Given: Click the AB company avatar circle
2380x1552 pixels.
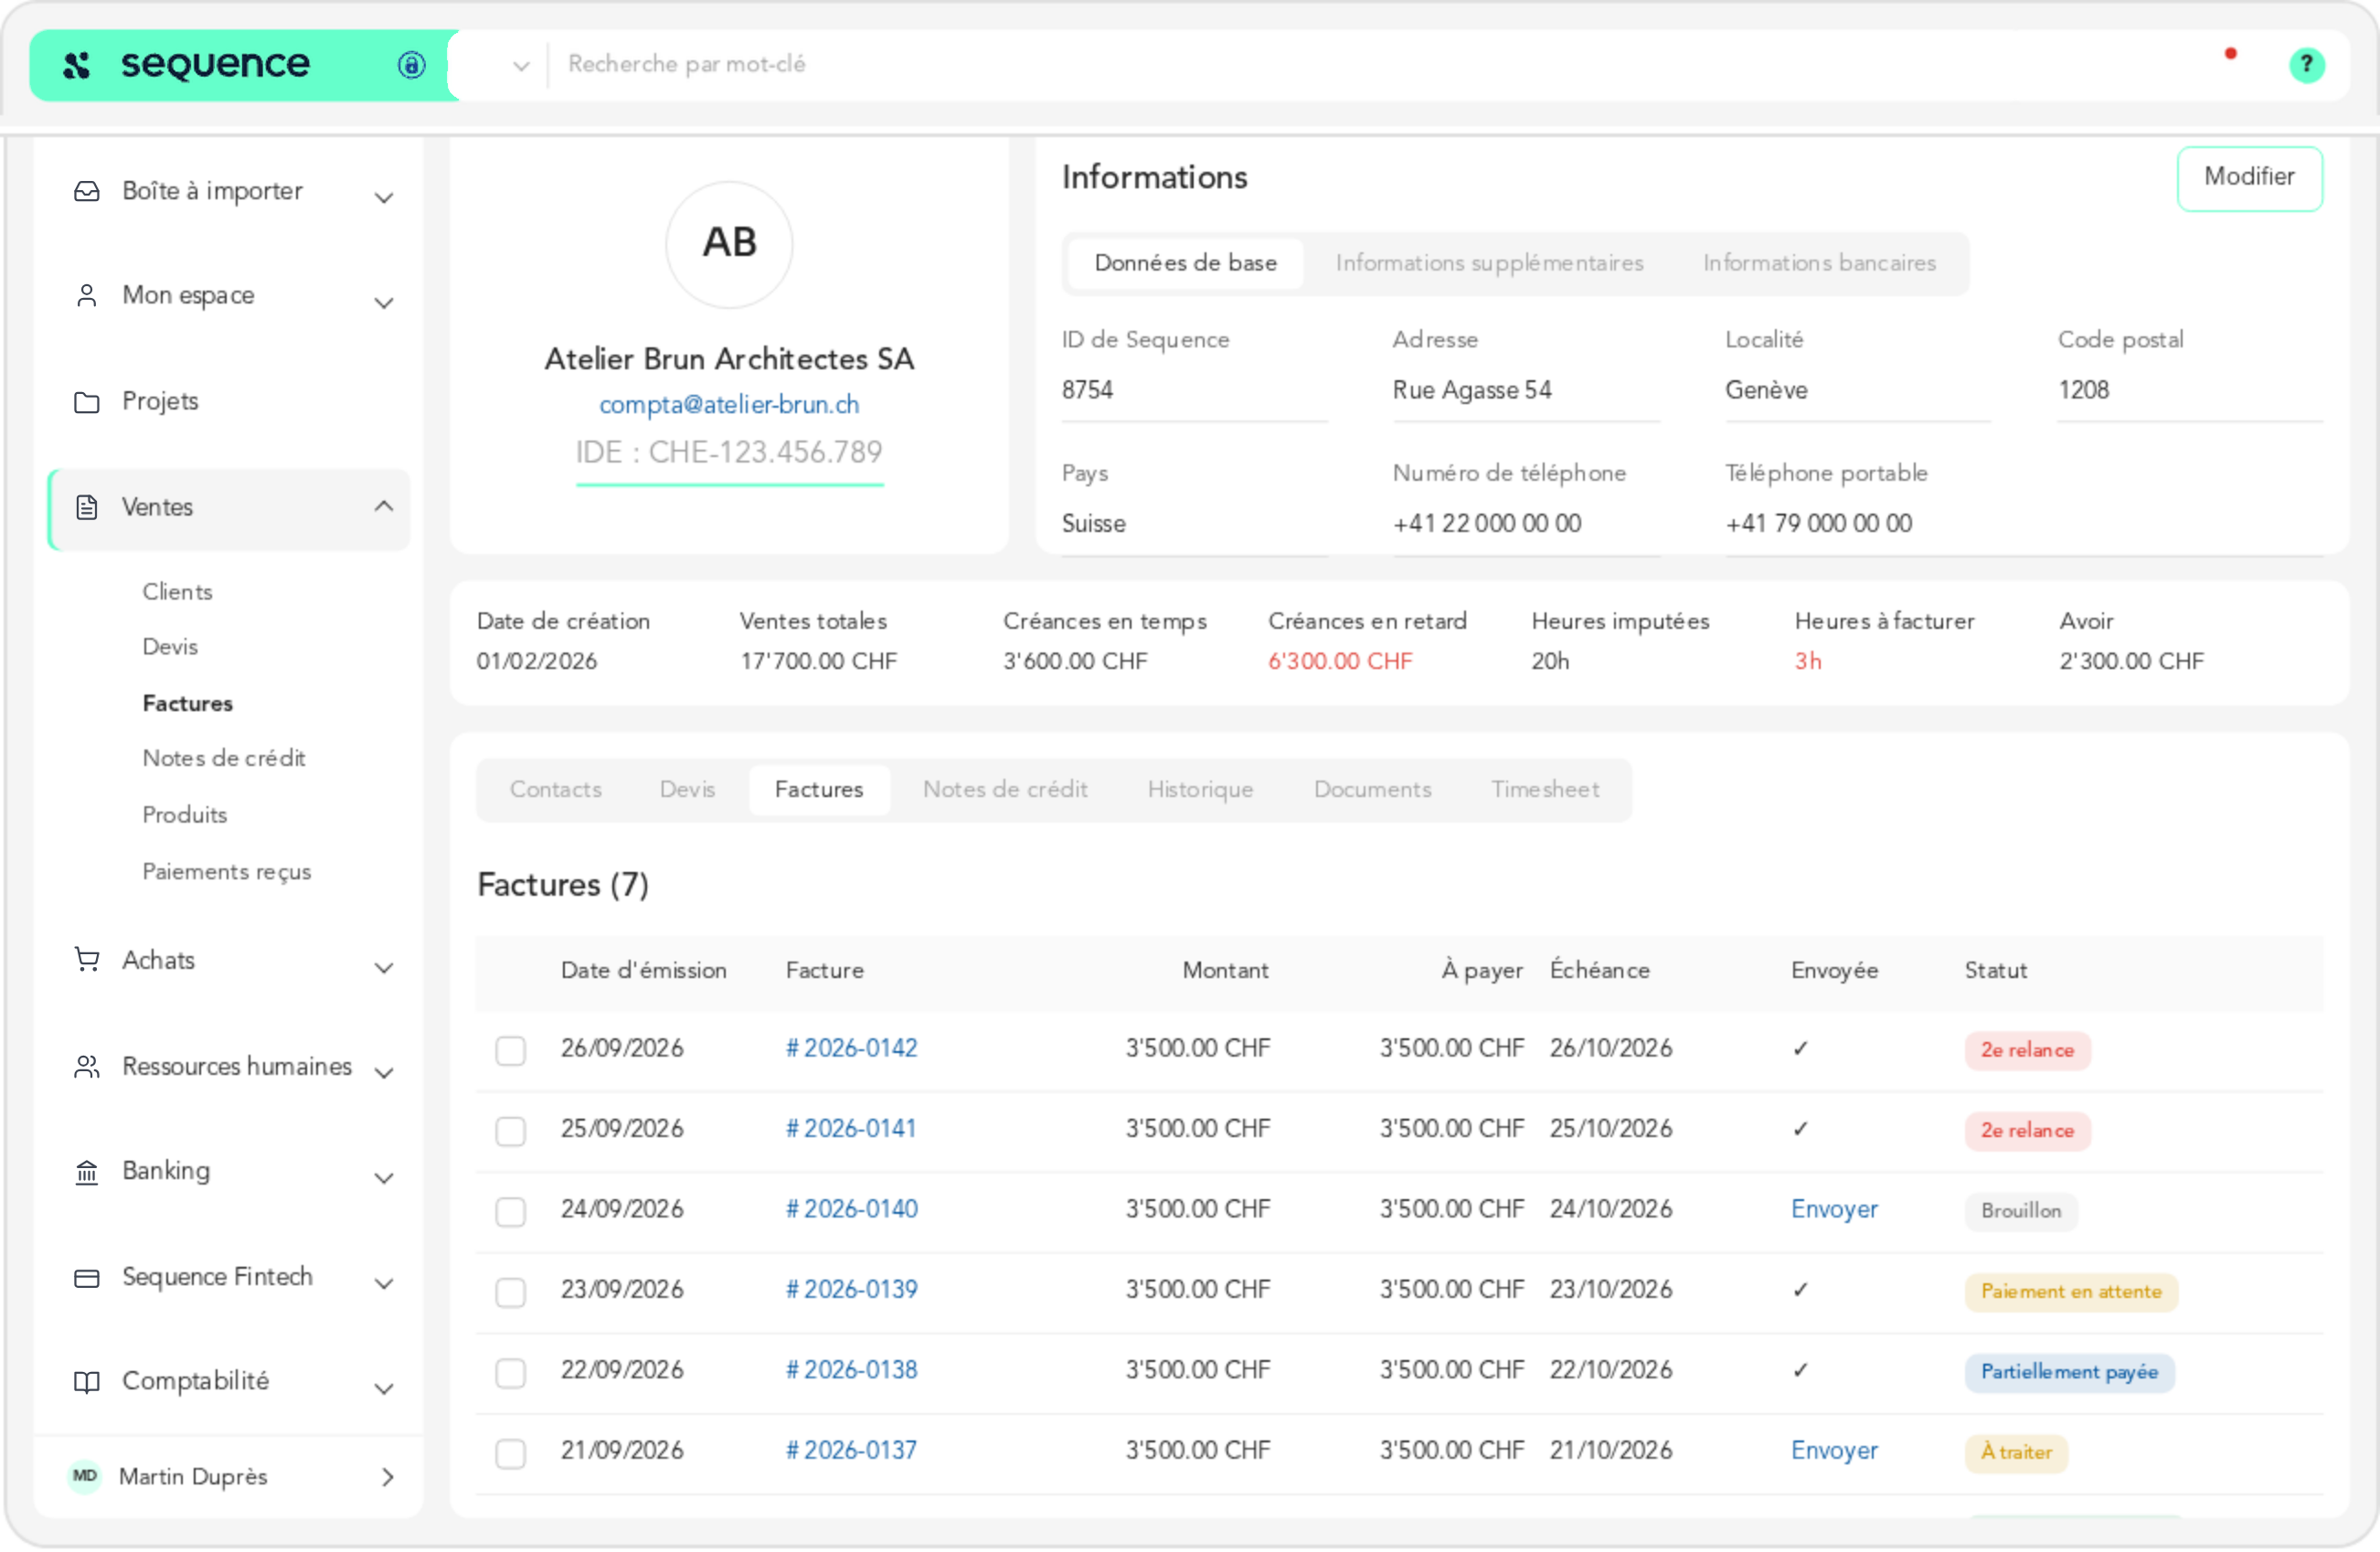Looking at the screenshot, I should (729, 244).
